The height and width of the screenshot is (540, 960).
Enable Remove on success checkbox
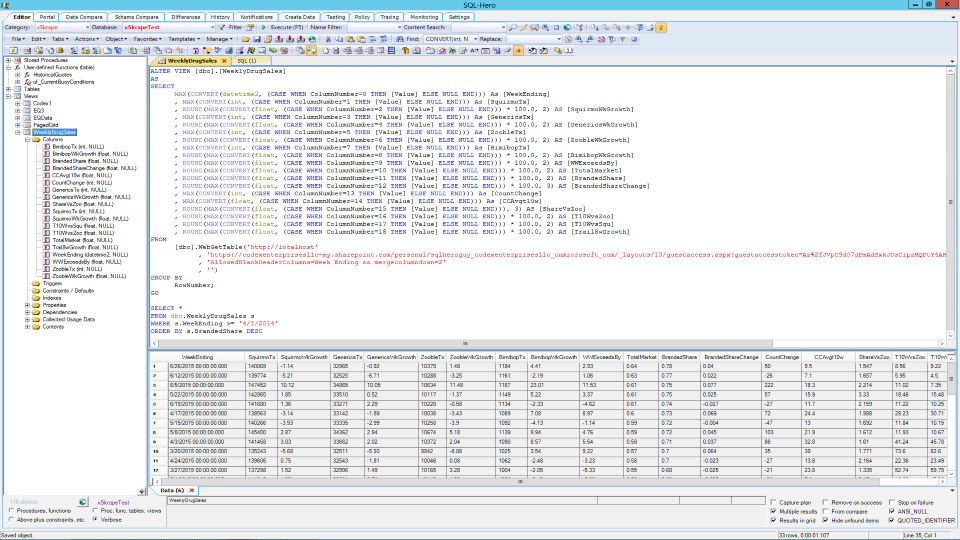[x=825, y=503]
